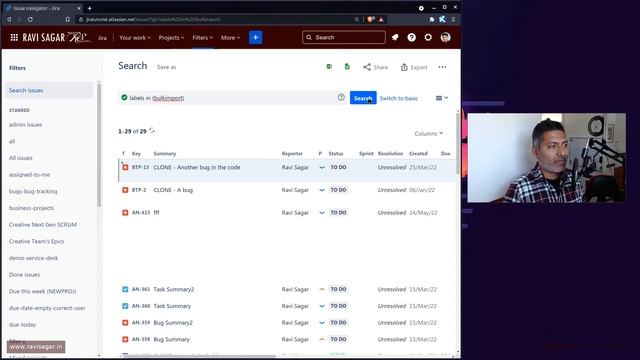This screenshot has width=640, height=360.
Task: Sort by Status column header
Action: click(336, 153)
